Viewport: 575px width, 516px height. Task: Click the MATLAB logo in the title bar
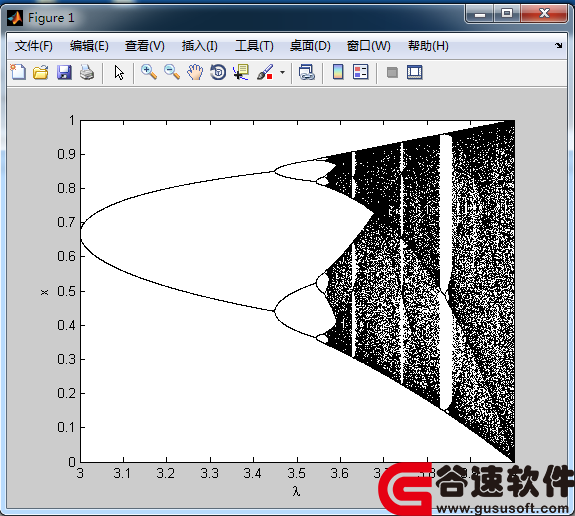15,17
